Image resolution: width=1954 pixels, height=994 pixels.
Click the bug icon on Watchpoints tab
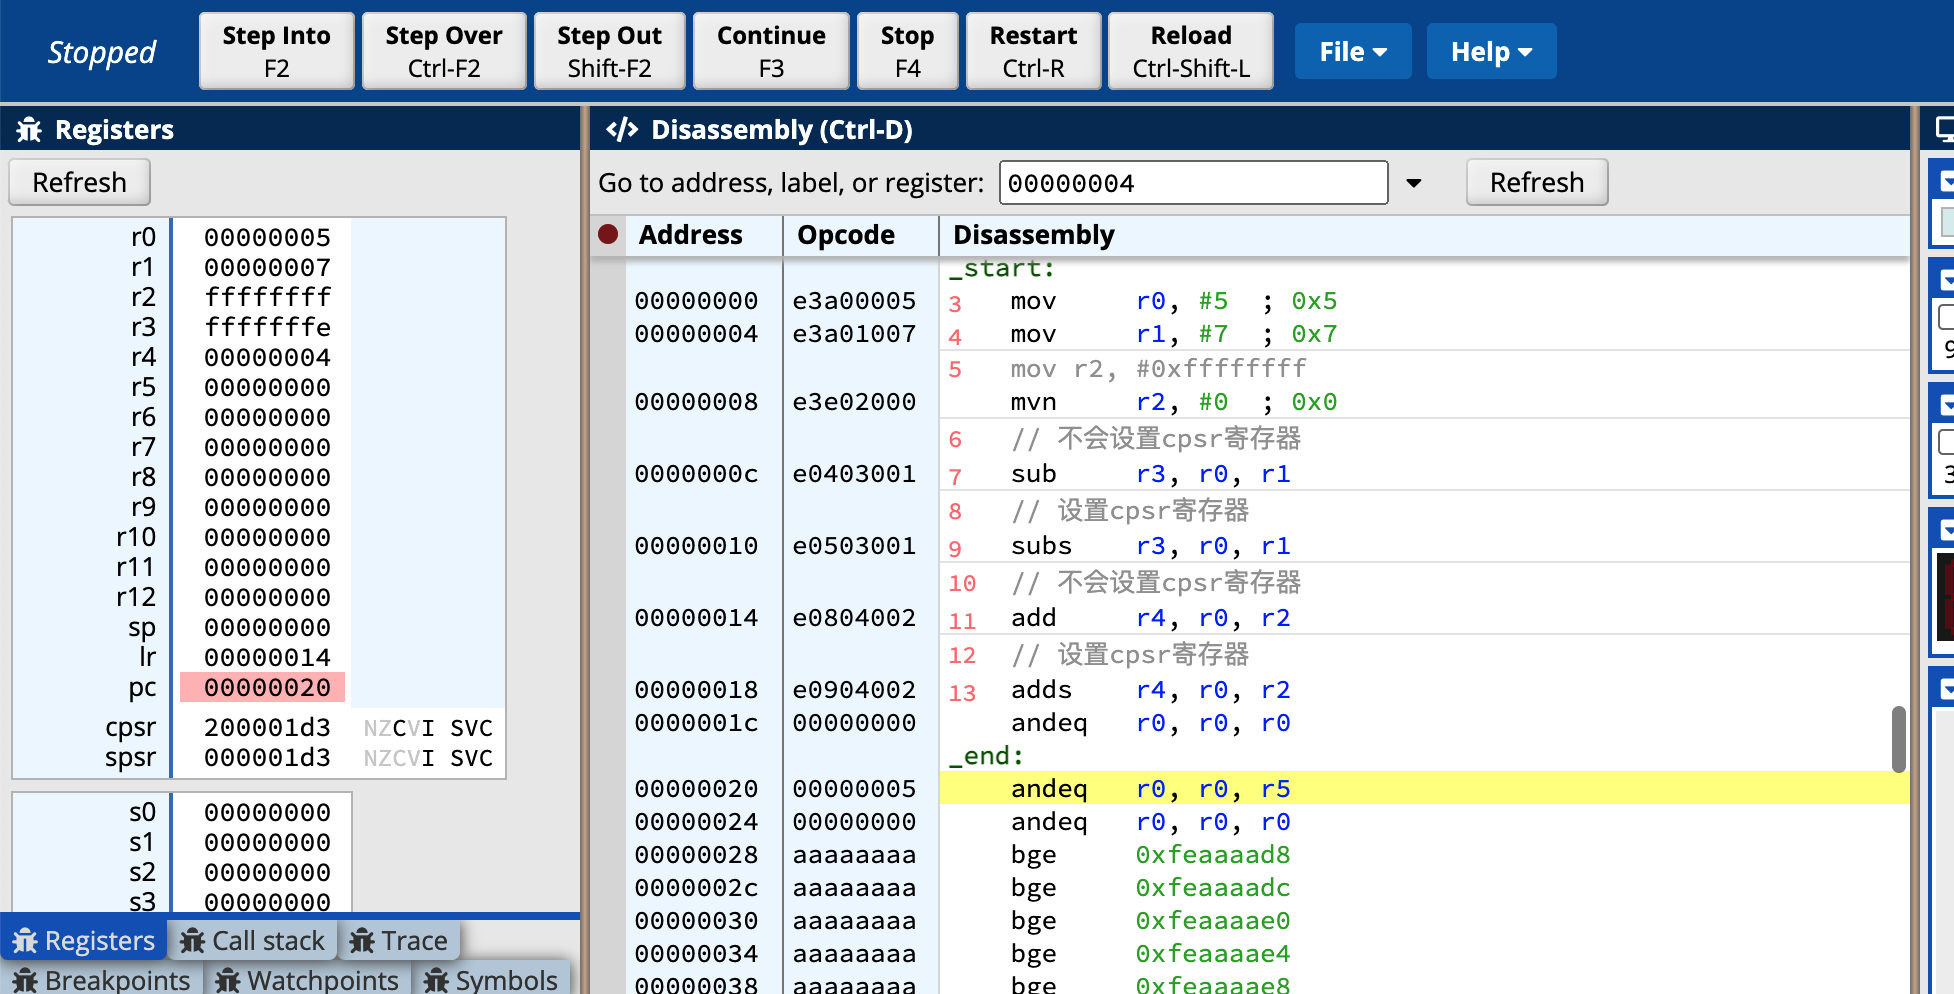(228, 980)
